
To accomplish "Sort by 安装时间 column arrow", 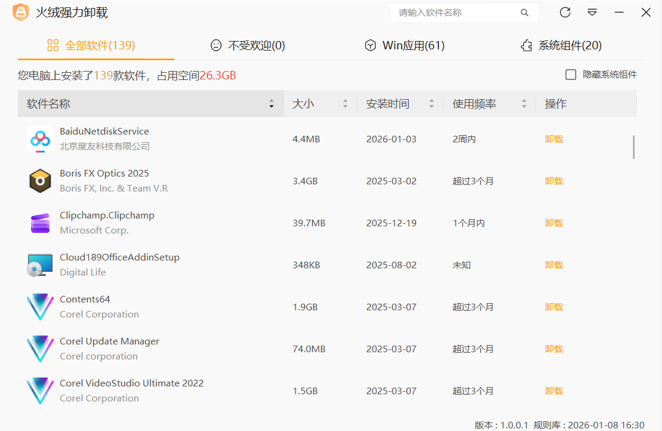I will 431,104.
